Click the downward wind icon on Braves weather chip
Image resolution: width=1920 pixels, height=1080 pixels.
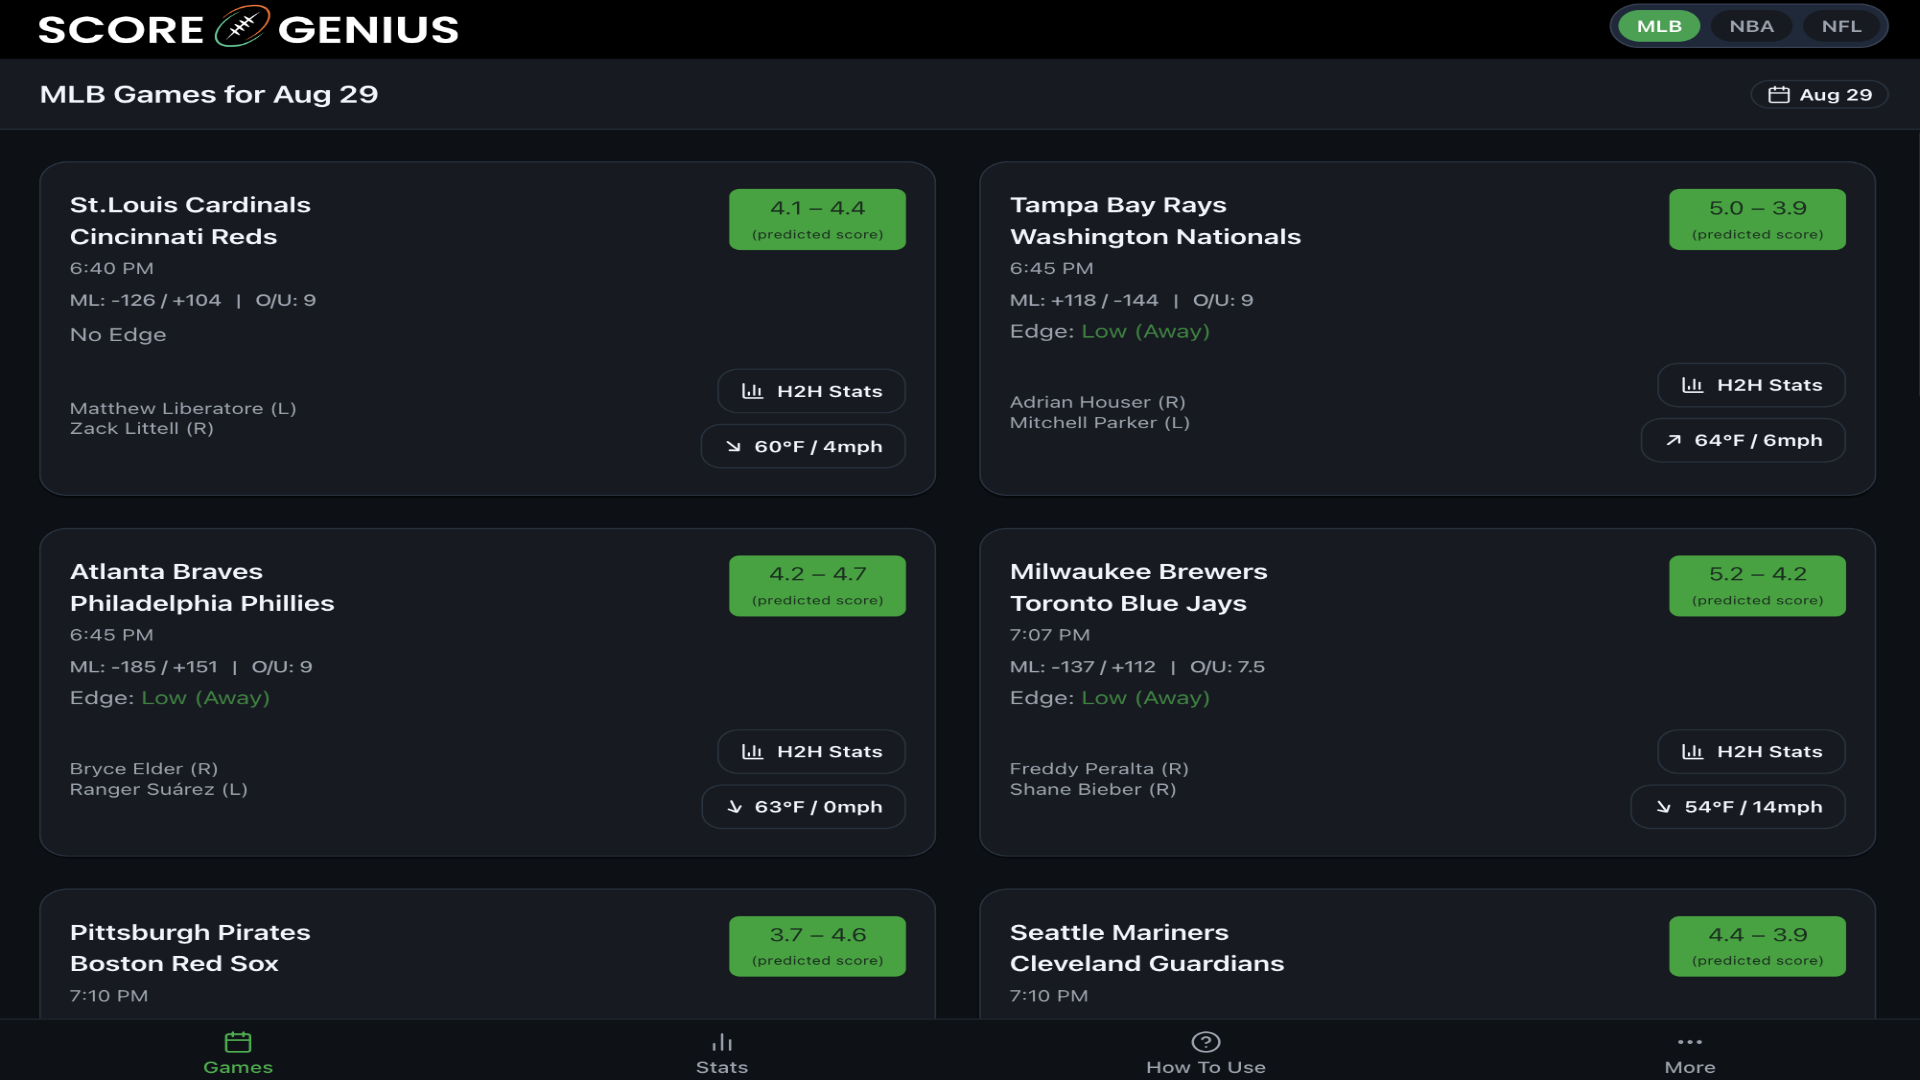[x=737, y=807]
